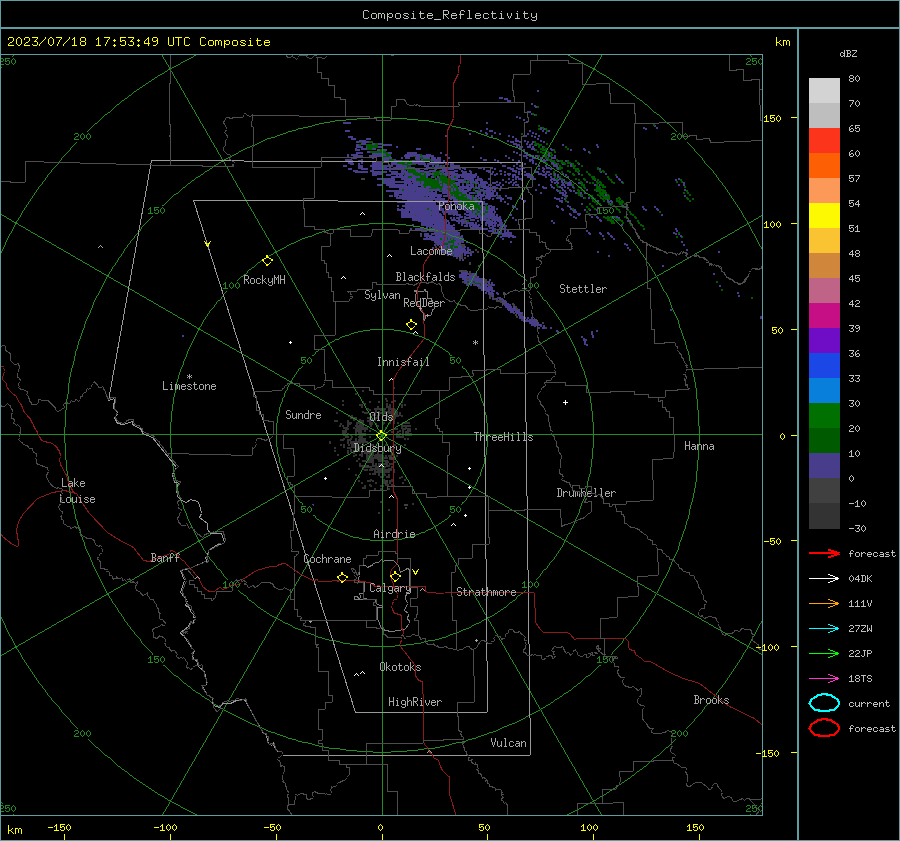Click the yellow diamond marker below RedDeer
The height and width of the screenshot is (841, 900).
pos(411,325)
